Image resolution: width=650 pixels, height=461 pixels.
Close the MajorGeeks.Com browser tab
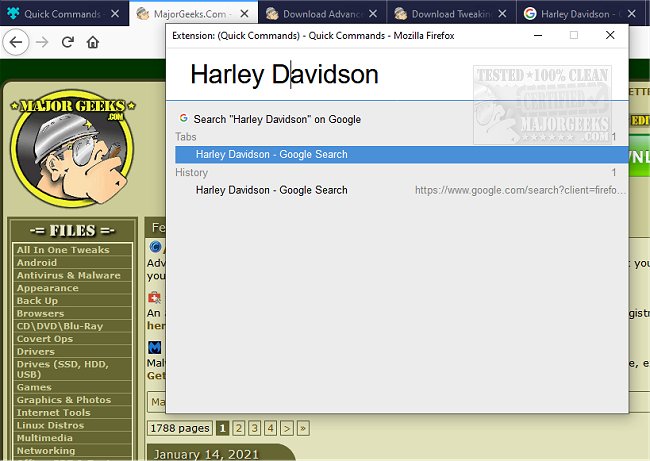point(245,14)
